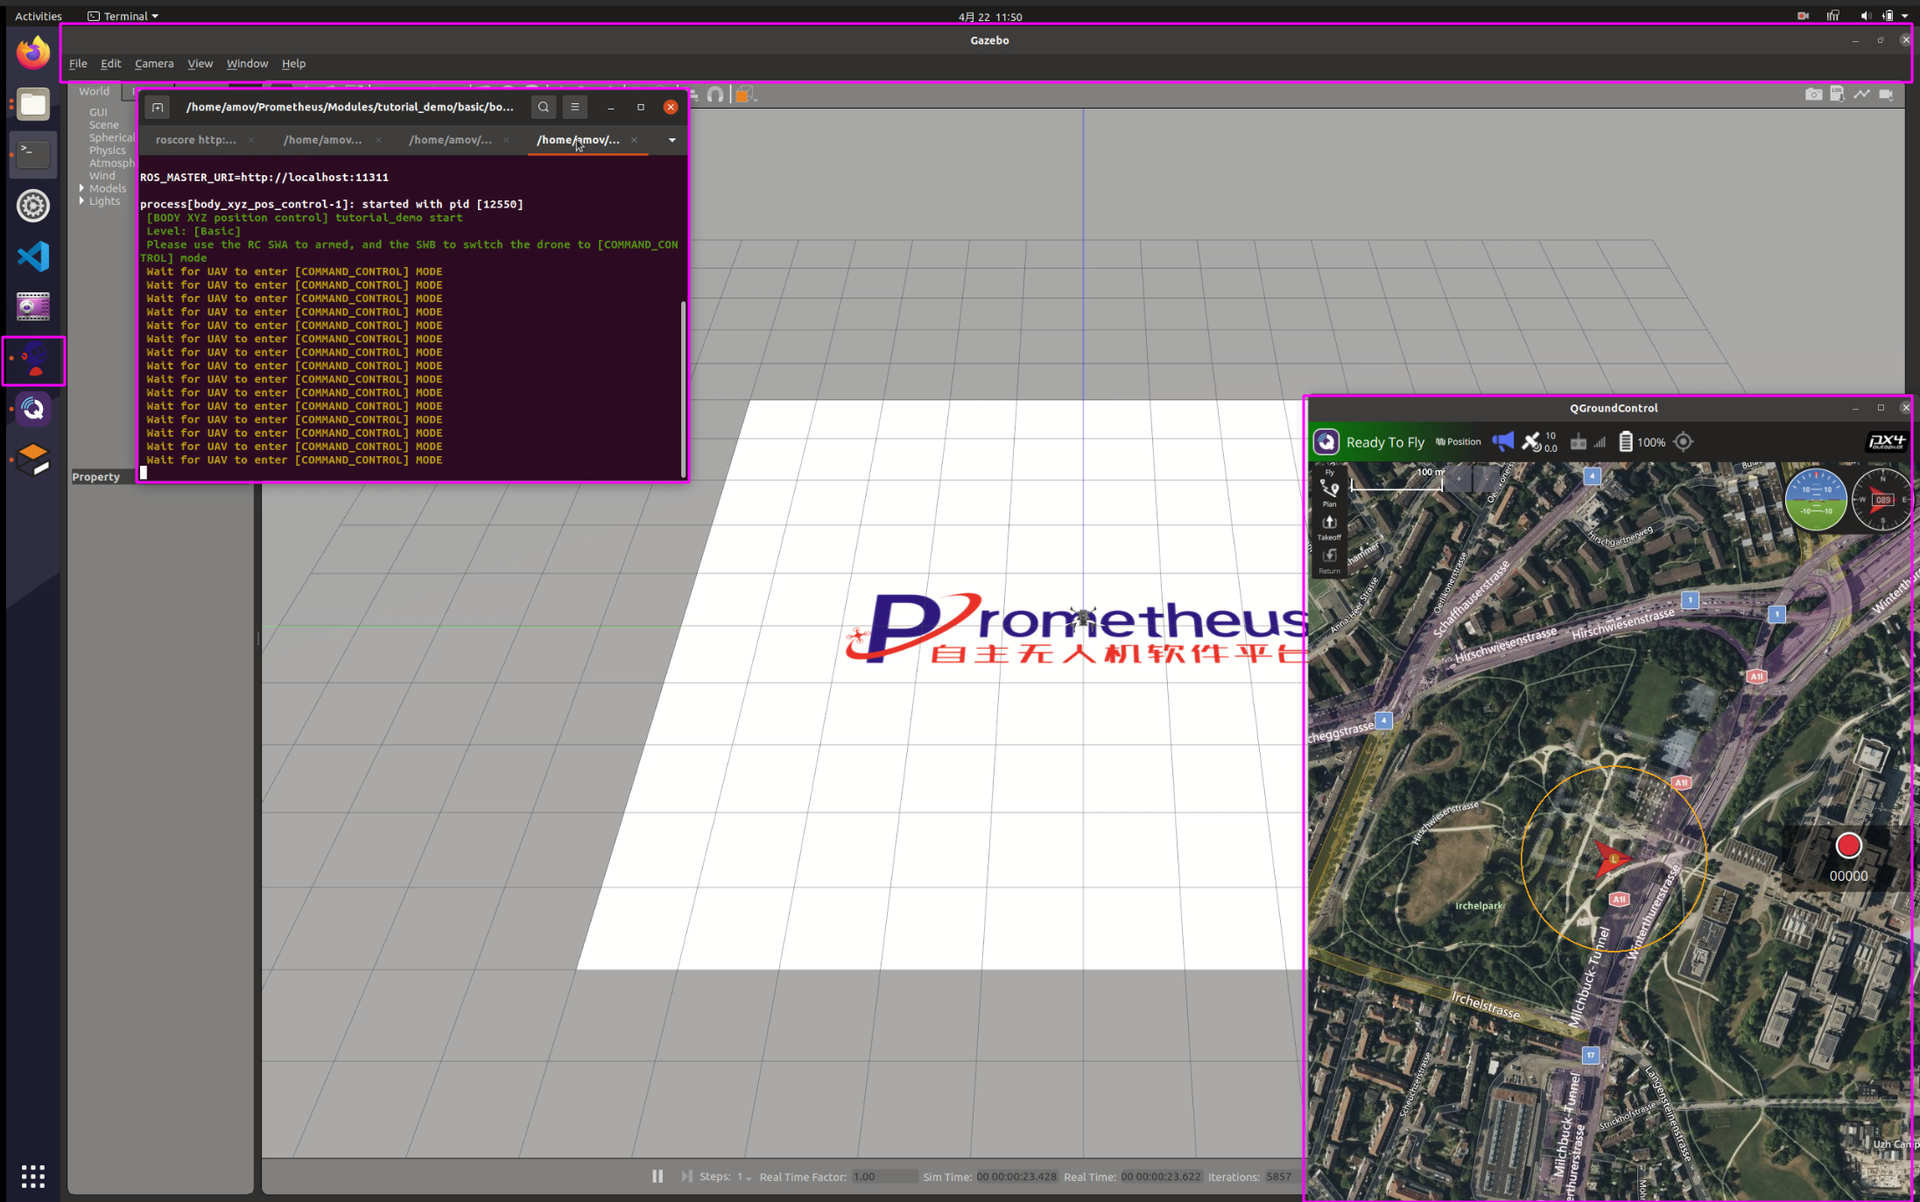
Task: Show all applications grid
Action: (33, 1176)
